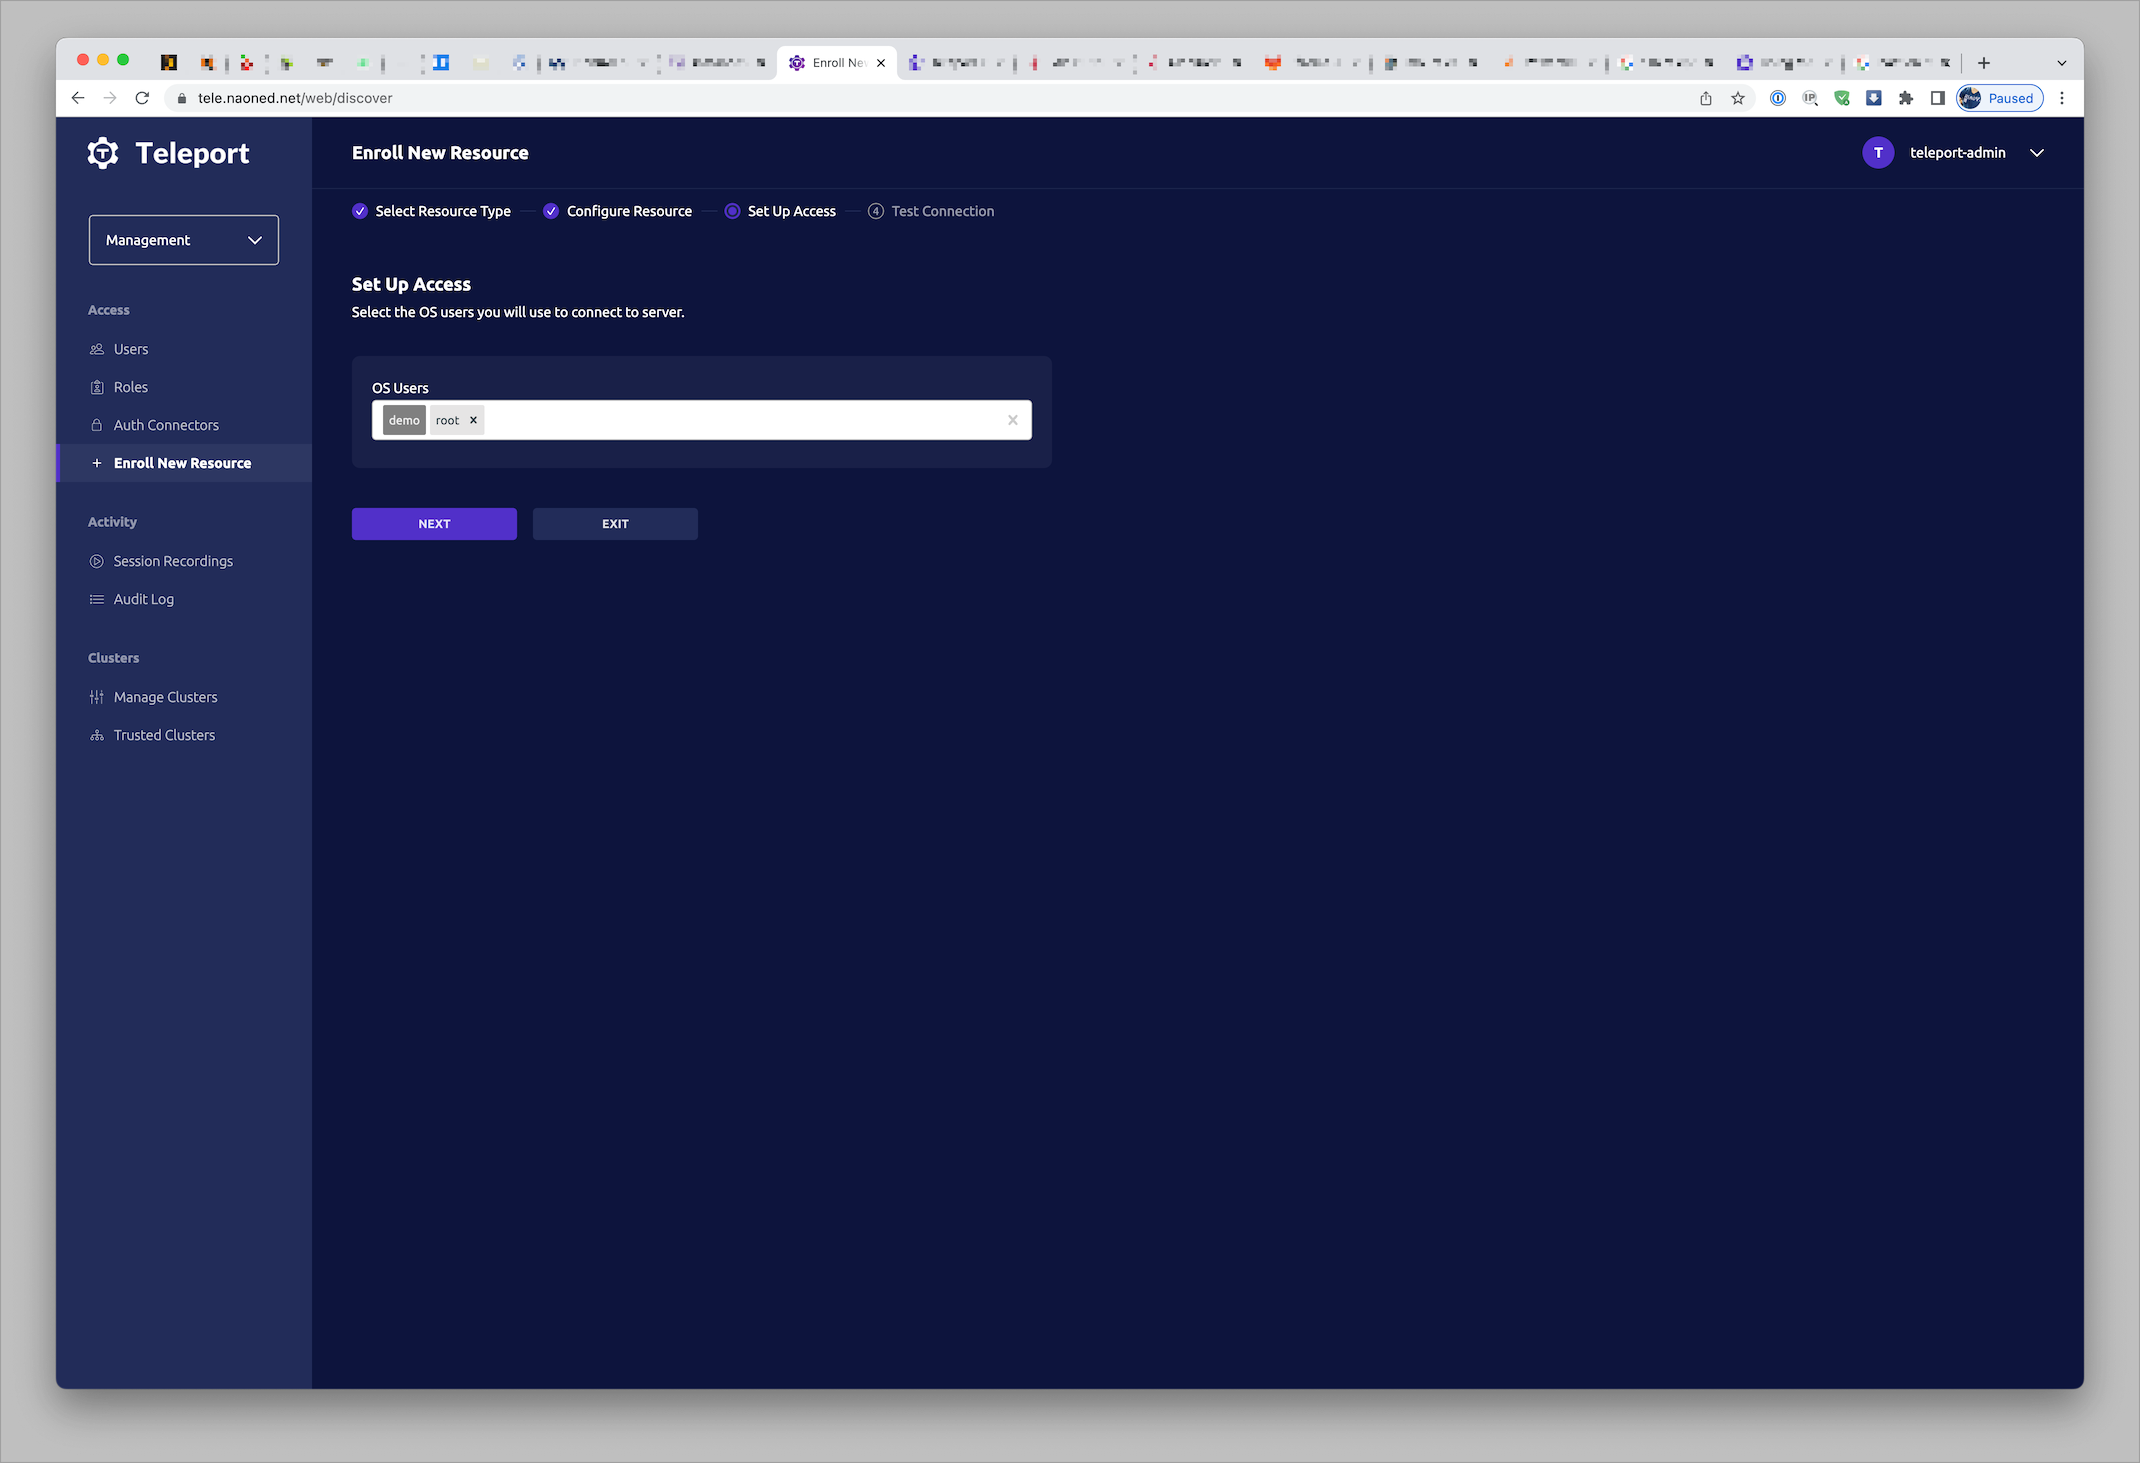Expand the Management dropdown
2140x1463 pixels.
point(184,240)
